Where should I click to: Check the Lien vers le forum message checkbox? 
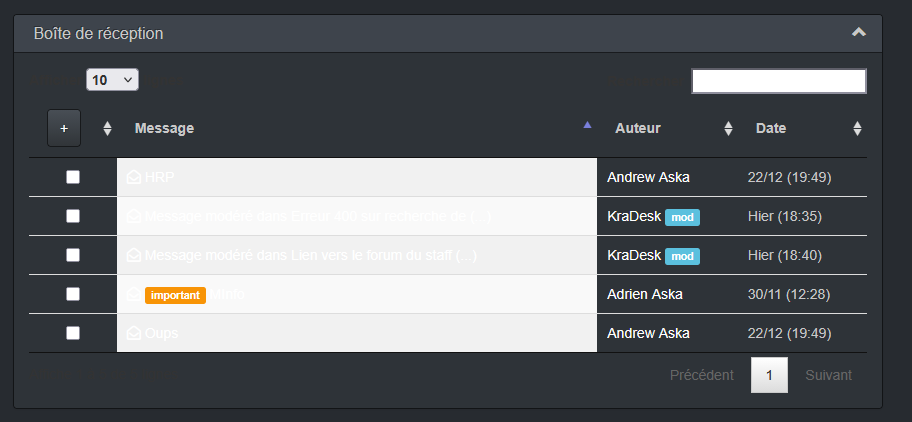(73, 255)
